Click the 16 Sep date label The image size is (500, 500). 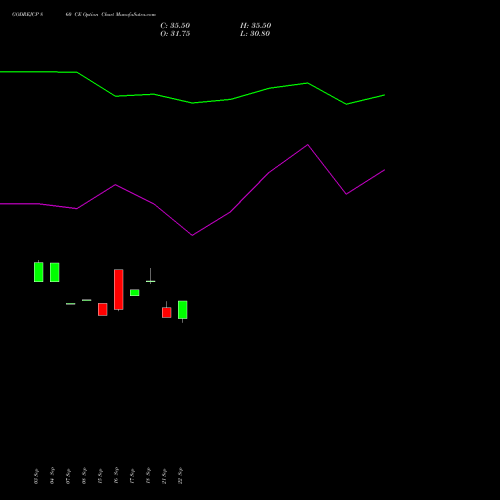[x=116, y=476]
